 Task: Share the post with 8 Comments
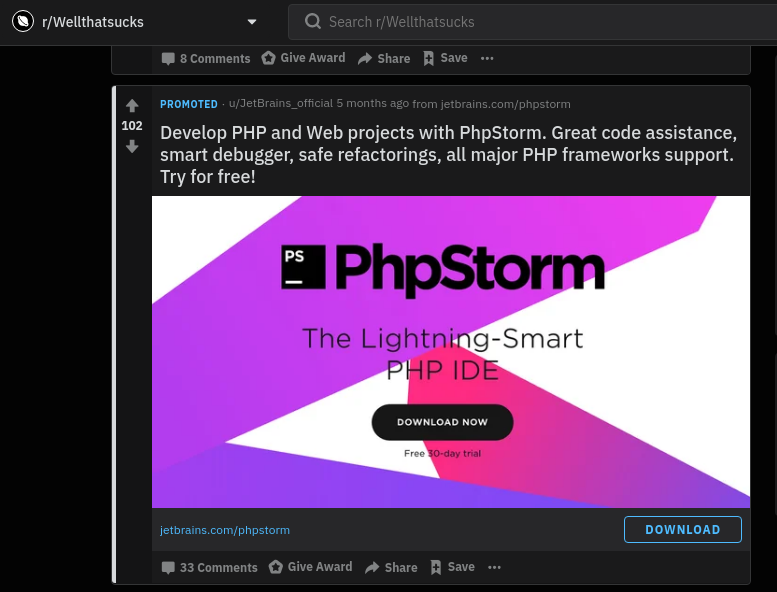[384, 58]
